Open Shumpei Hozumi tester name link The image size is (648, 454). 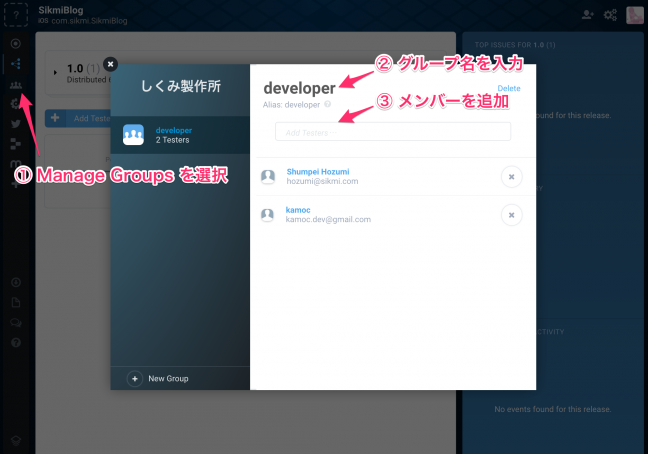318,171
